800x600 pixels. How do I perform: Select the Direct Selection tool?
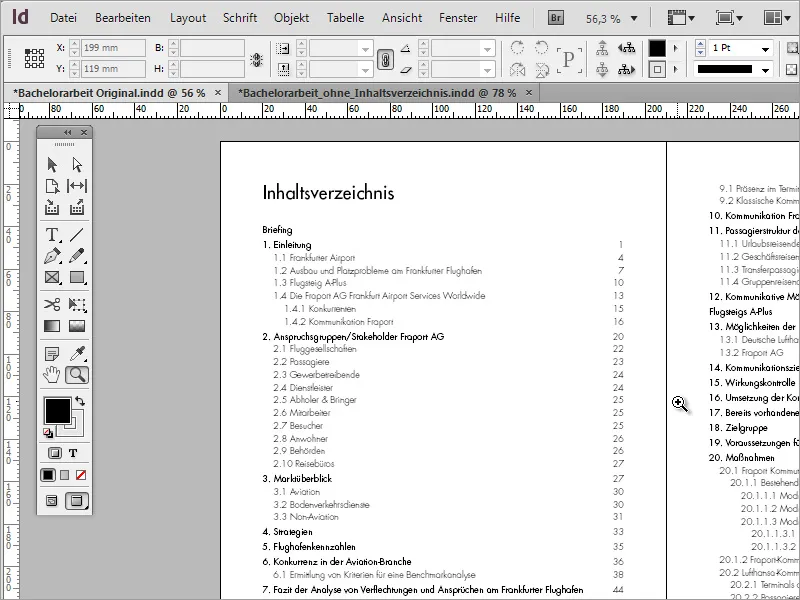[x=77, y=164]
